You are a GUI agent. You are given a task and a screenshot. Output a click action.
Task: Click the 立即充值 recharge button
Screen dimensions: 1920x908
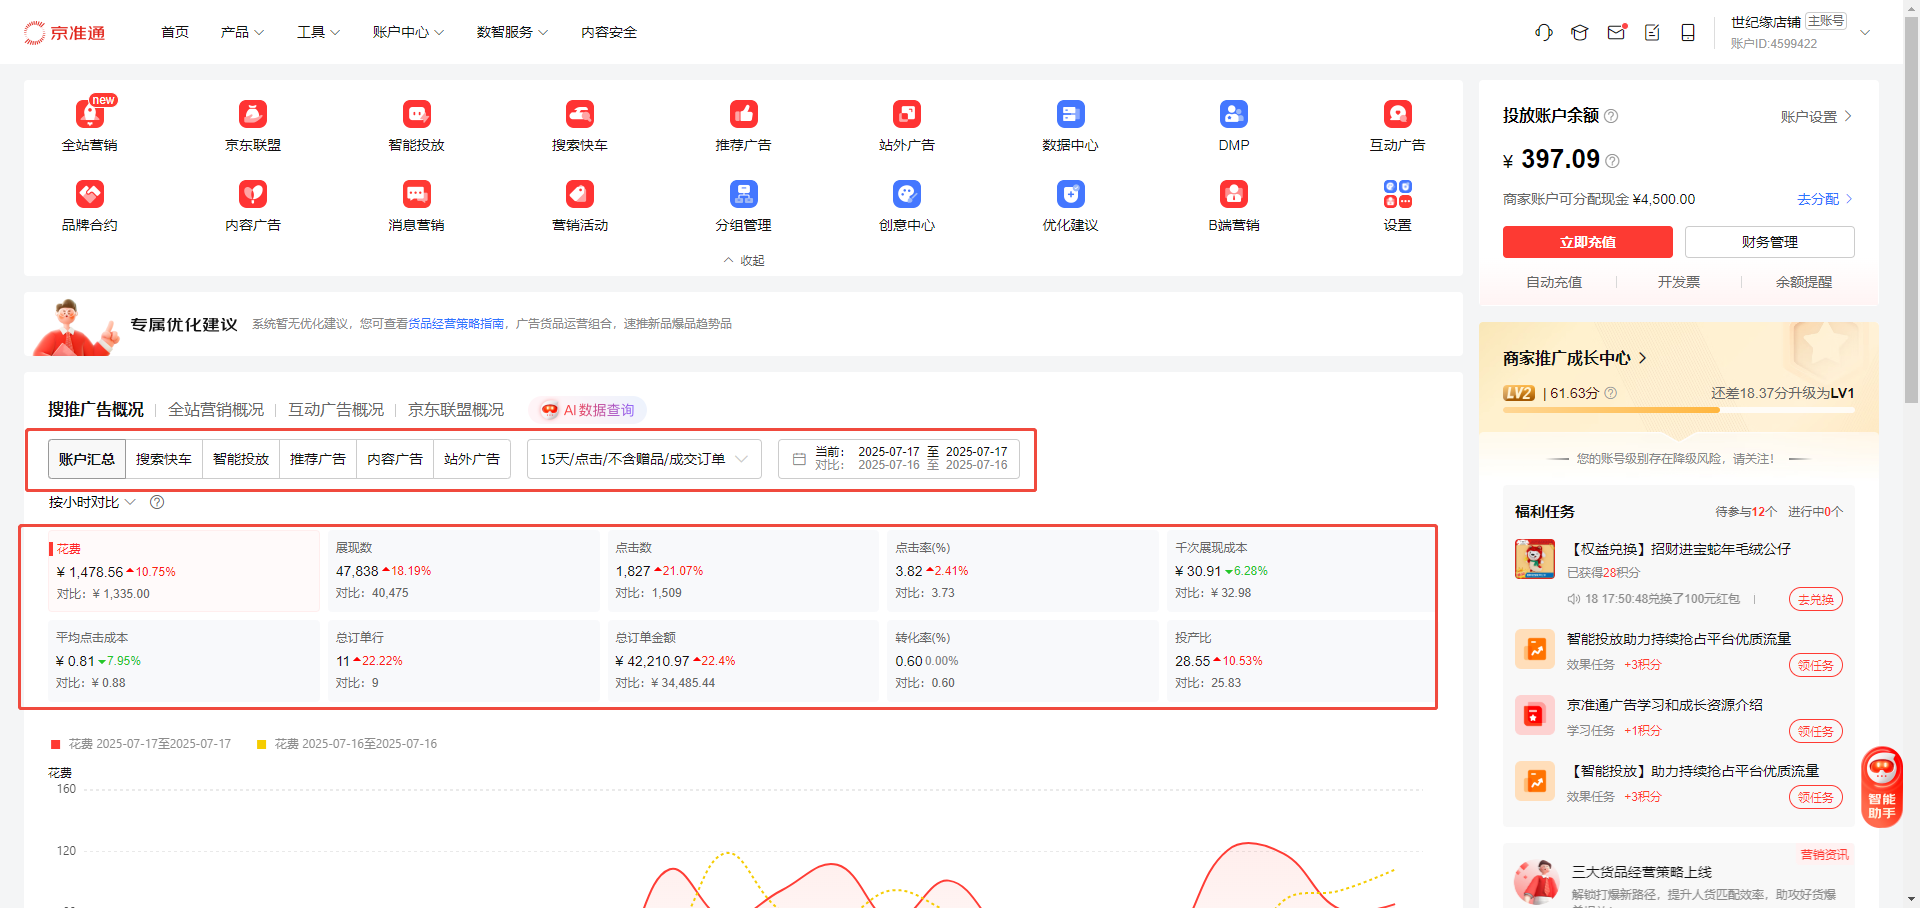1587,242
